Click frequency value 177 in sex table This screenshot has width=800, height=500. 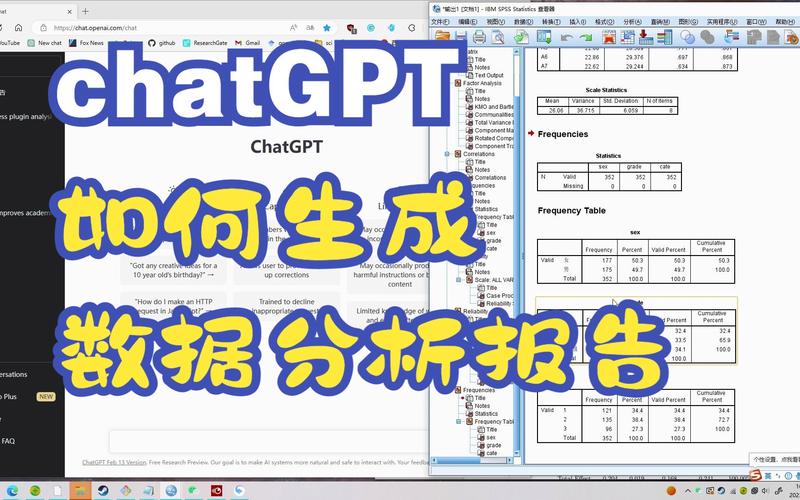pos(606,260)
